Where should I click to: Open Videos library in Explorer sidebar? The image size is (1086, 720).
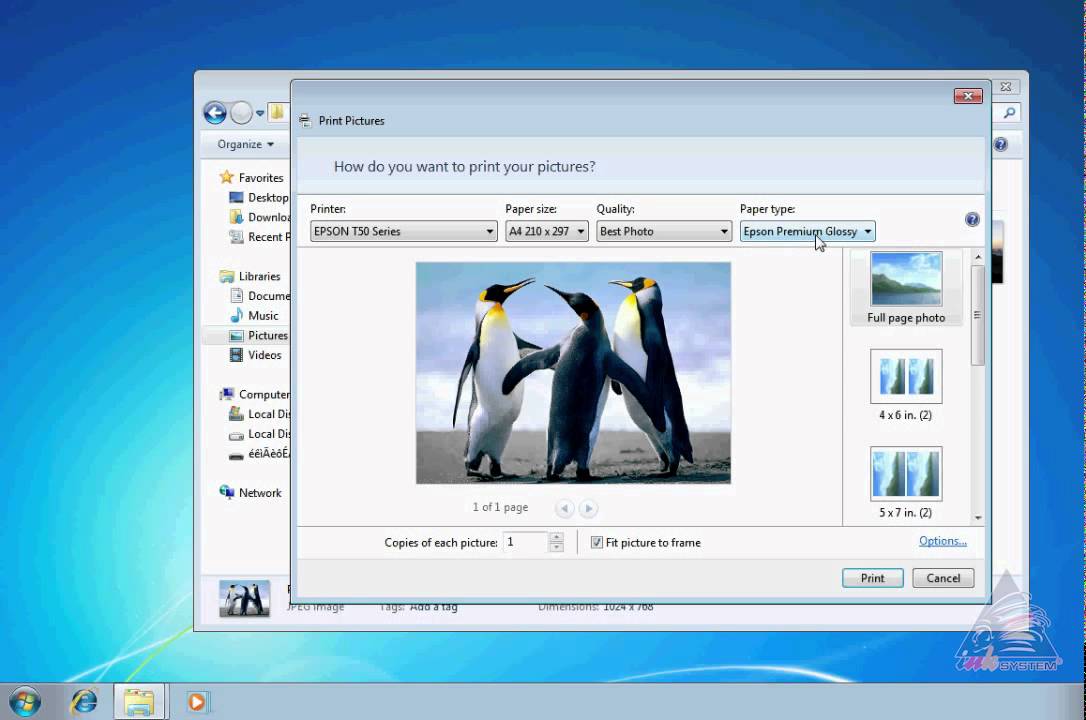coord(265,355)
